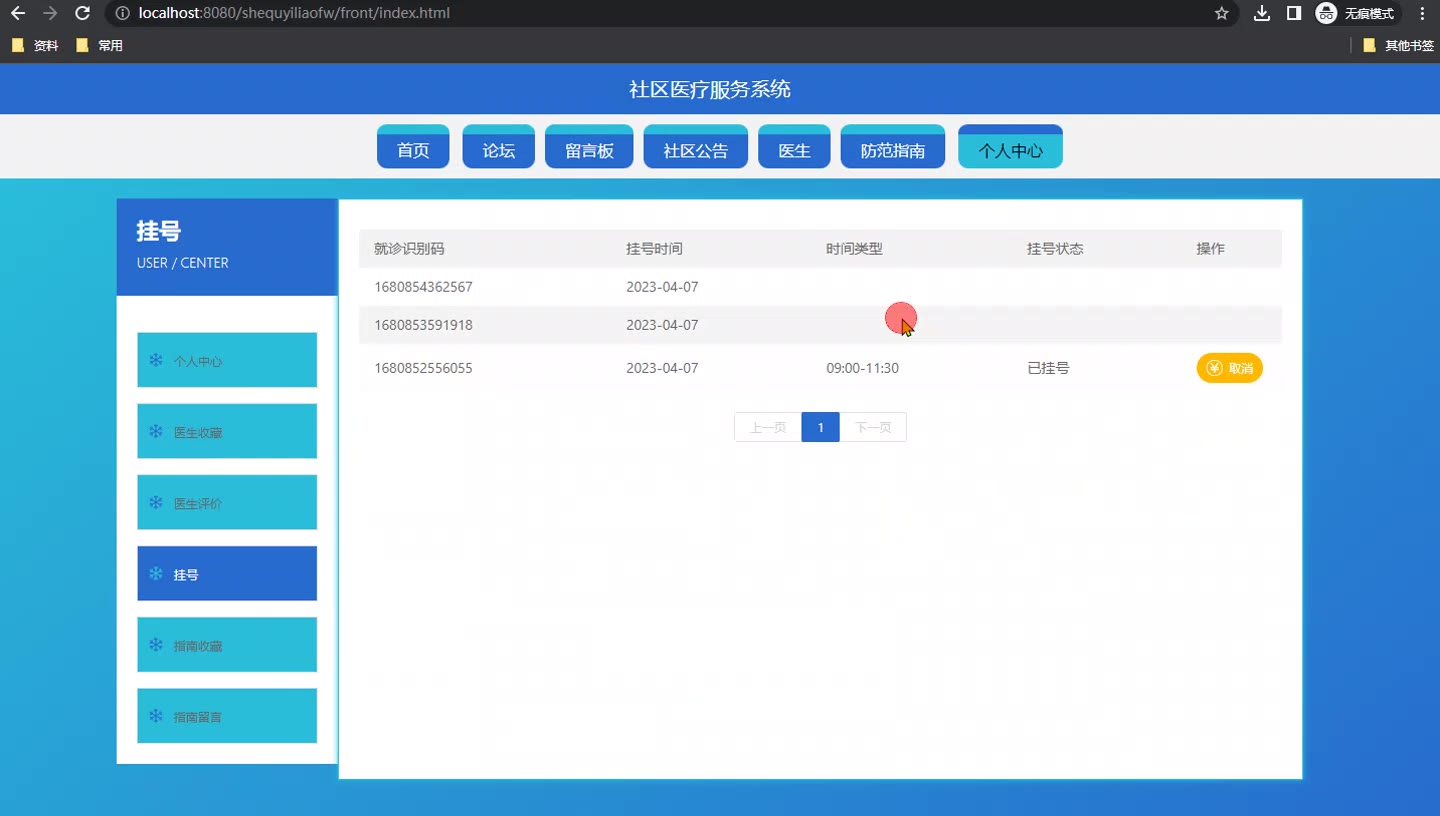
Task: Click the USER / CENTER subtitle
Action: 183,263
